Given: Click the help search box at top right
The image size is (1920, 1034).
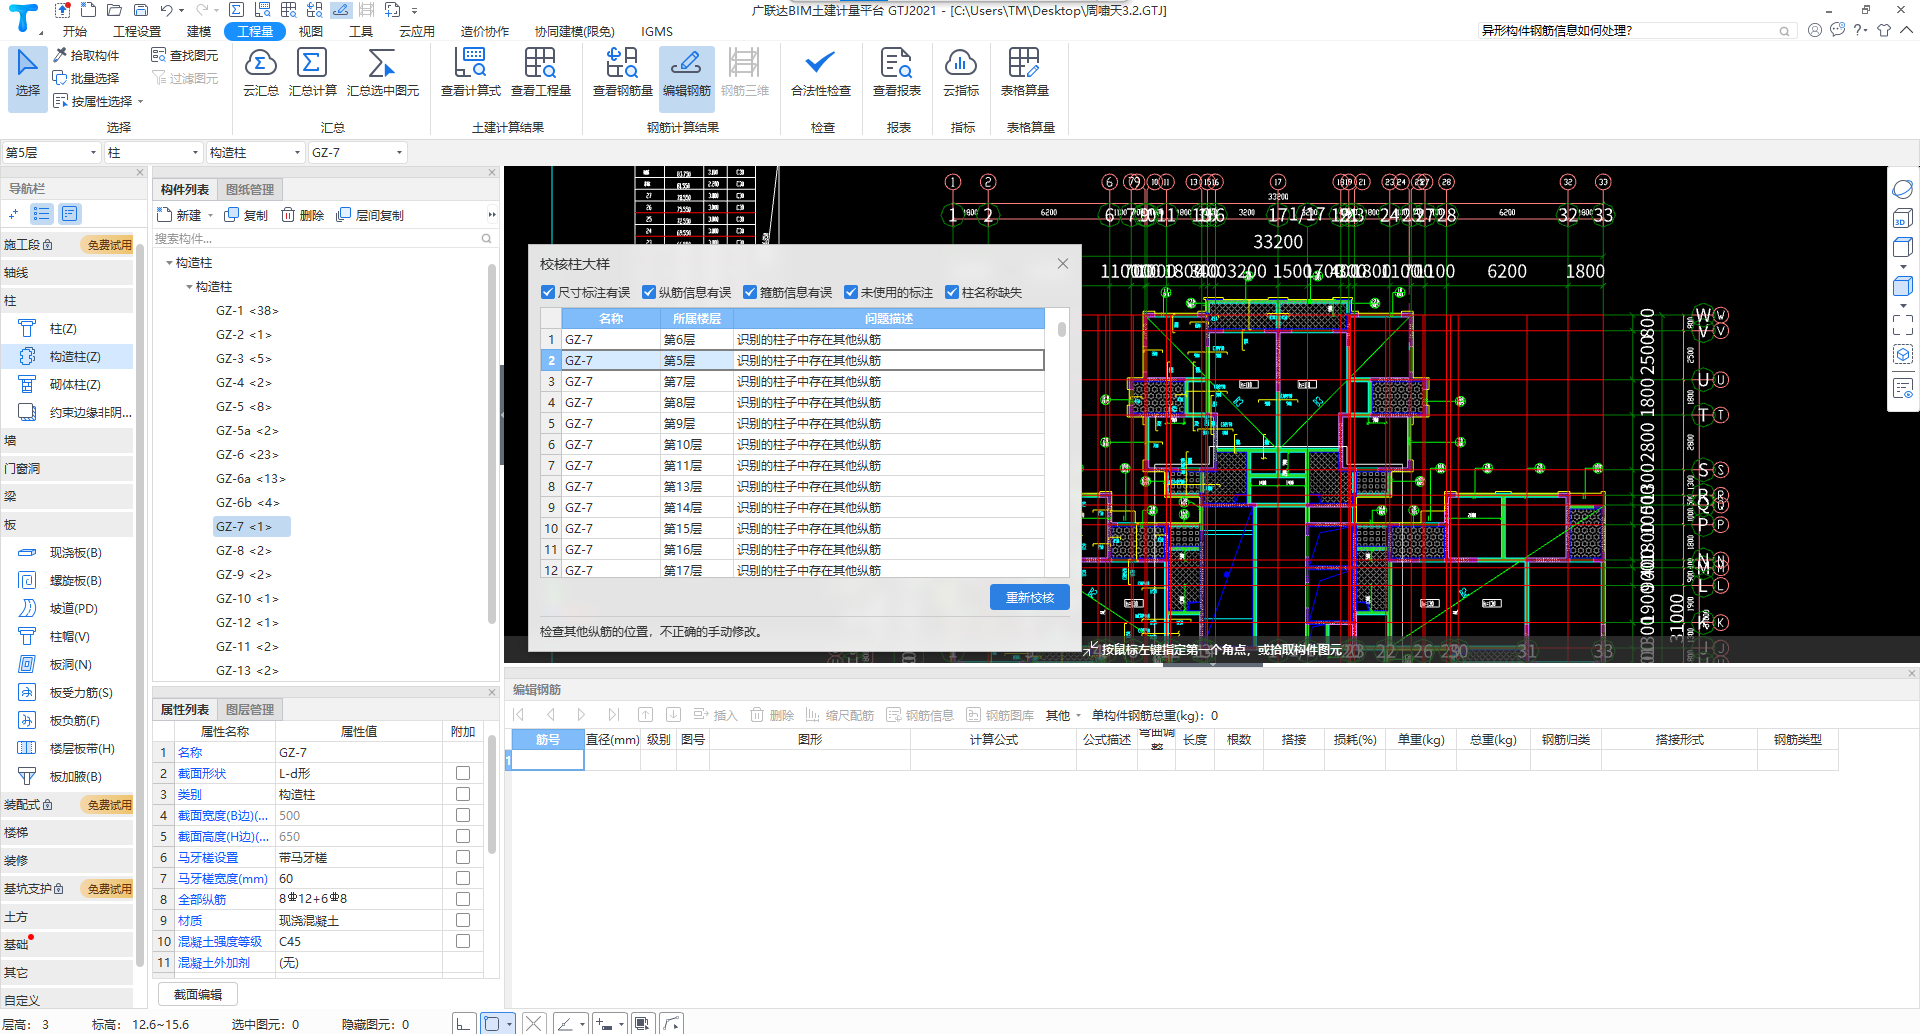Looking at the screenshot, I should pyautogui.click(x=1636, y=31).
